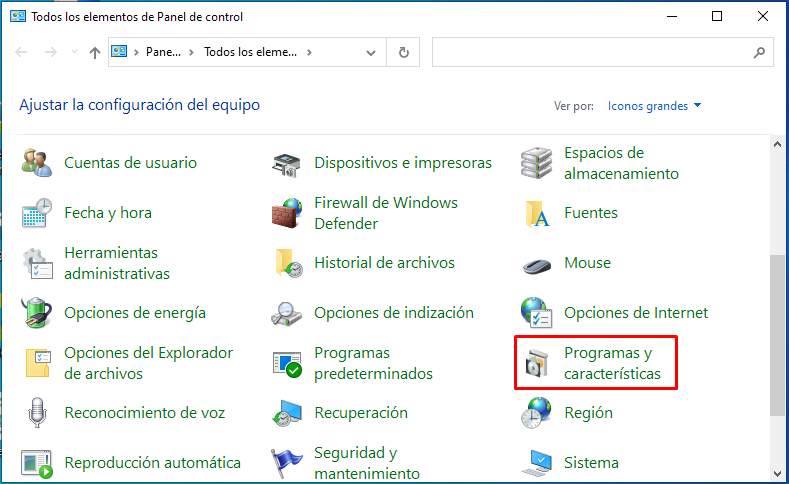Image resolution: width=789 pixels, height=484 pixels.
Task: Open Dispositivos e impresoras link
Action: tap(403, 163)
